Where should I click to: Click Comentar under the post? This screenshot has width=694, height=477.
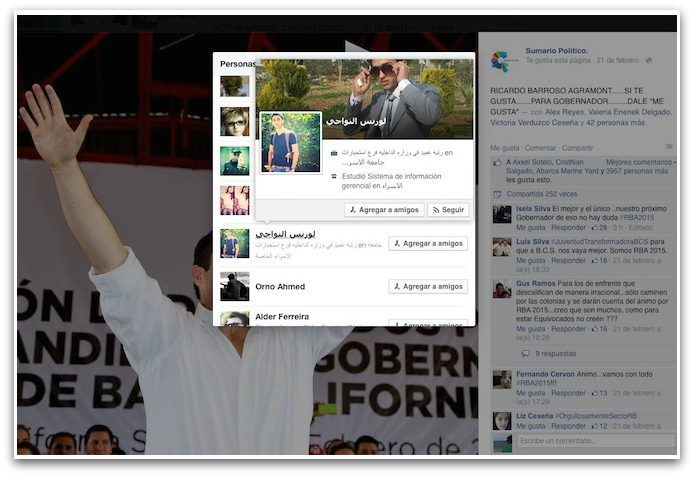(x=543, y=148)
